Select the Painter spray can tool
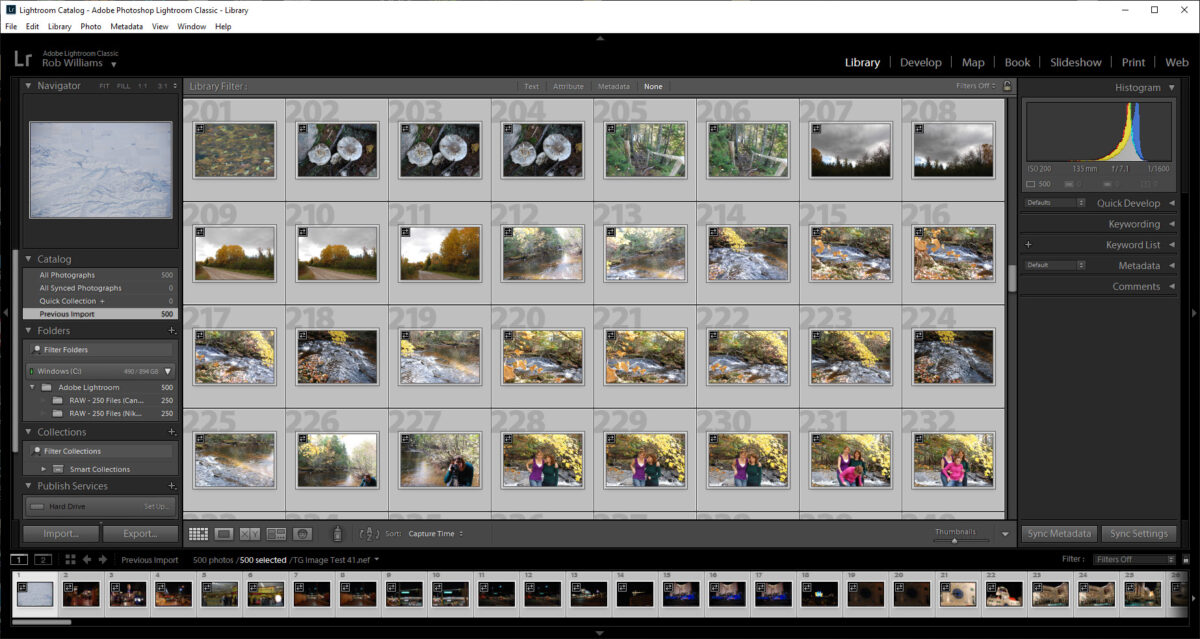 coord(337,534)
